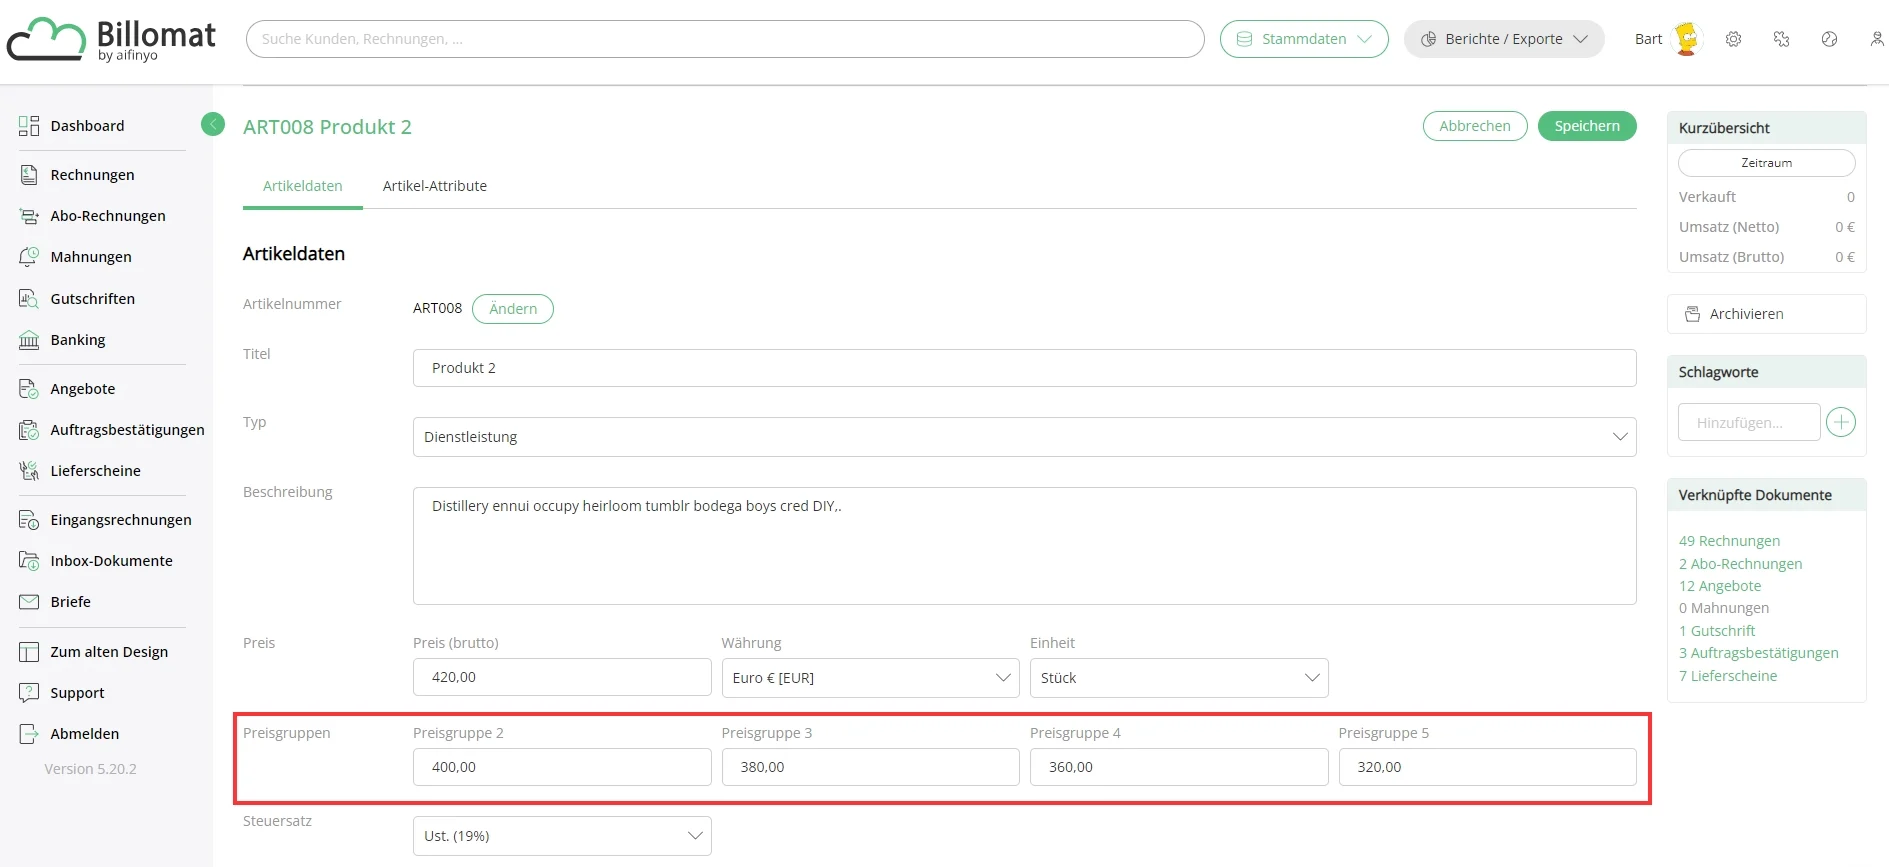Click the Abo-Rechnungen sidebar icon
The width and height of the screenshot is (1889, 867).
click(x=29, y=216)
